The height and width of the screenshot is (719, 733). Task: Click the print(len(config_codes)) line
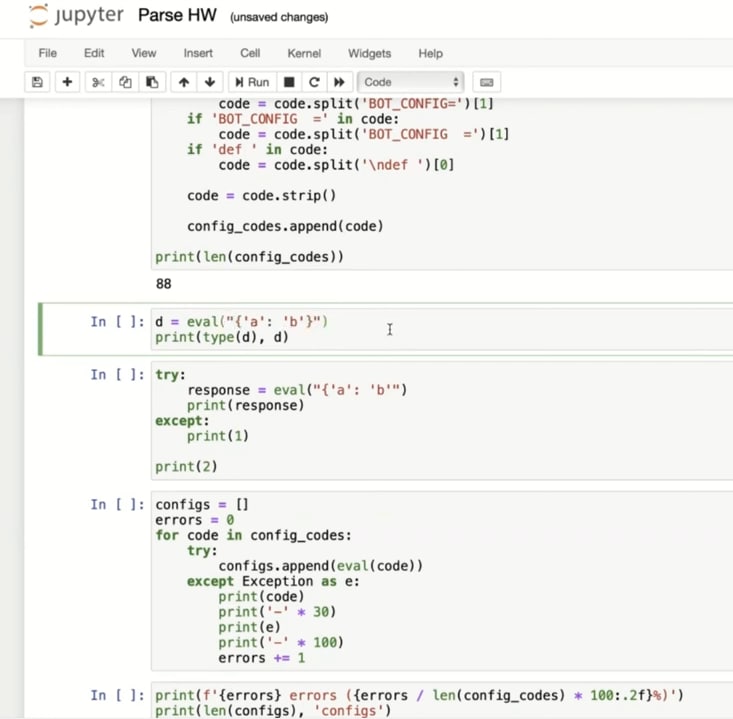coord(249,257)
